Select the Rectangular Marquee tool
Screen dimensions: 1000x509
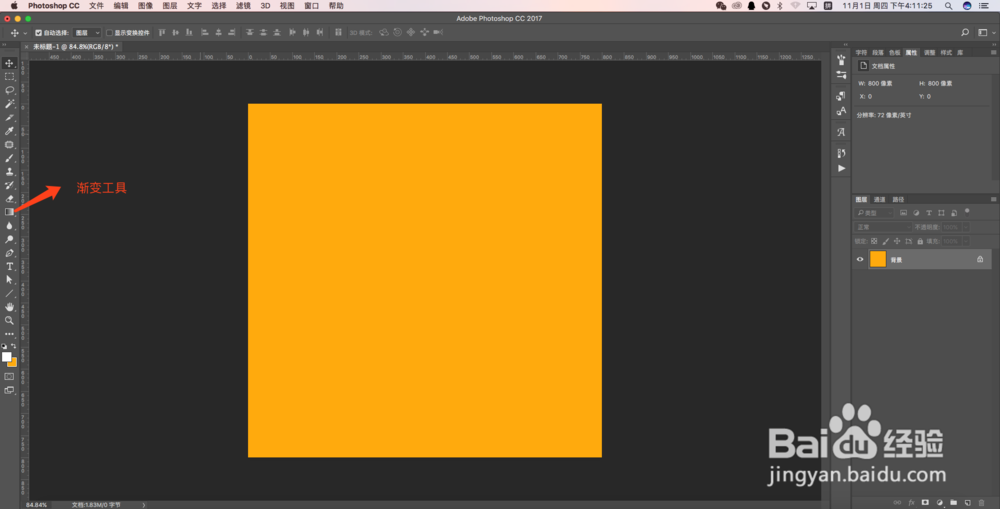tap(10, 77)
